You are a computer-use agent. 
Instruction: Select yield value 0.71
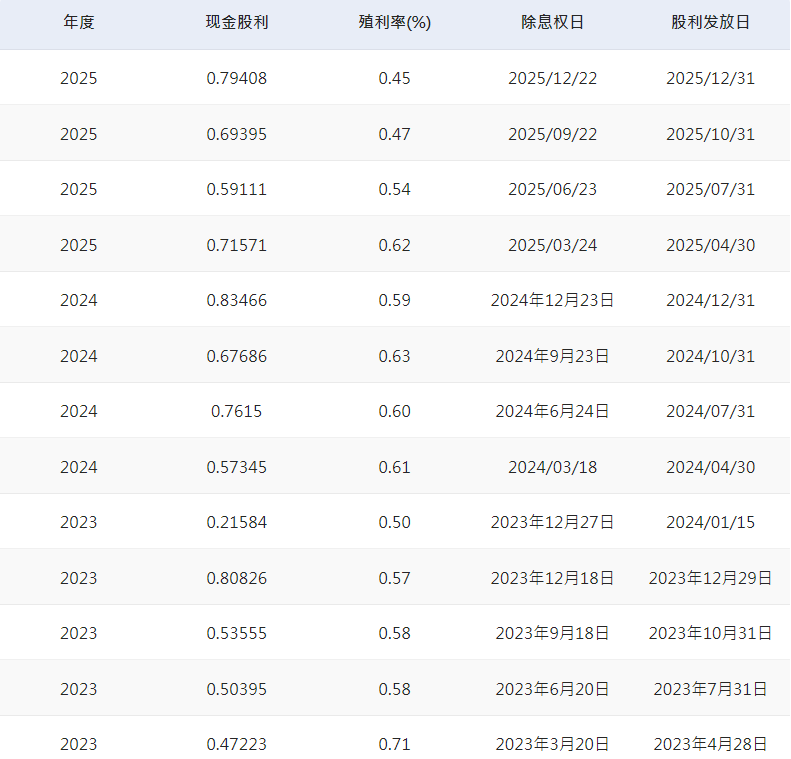point(394,744)
